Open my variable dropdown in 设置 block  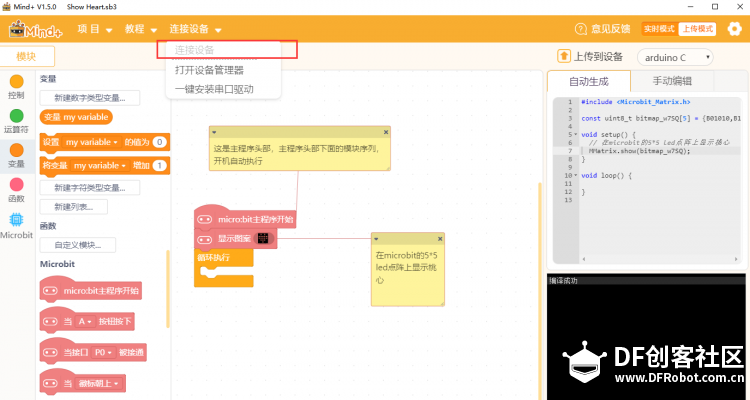click(91, 143)
